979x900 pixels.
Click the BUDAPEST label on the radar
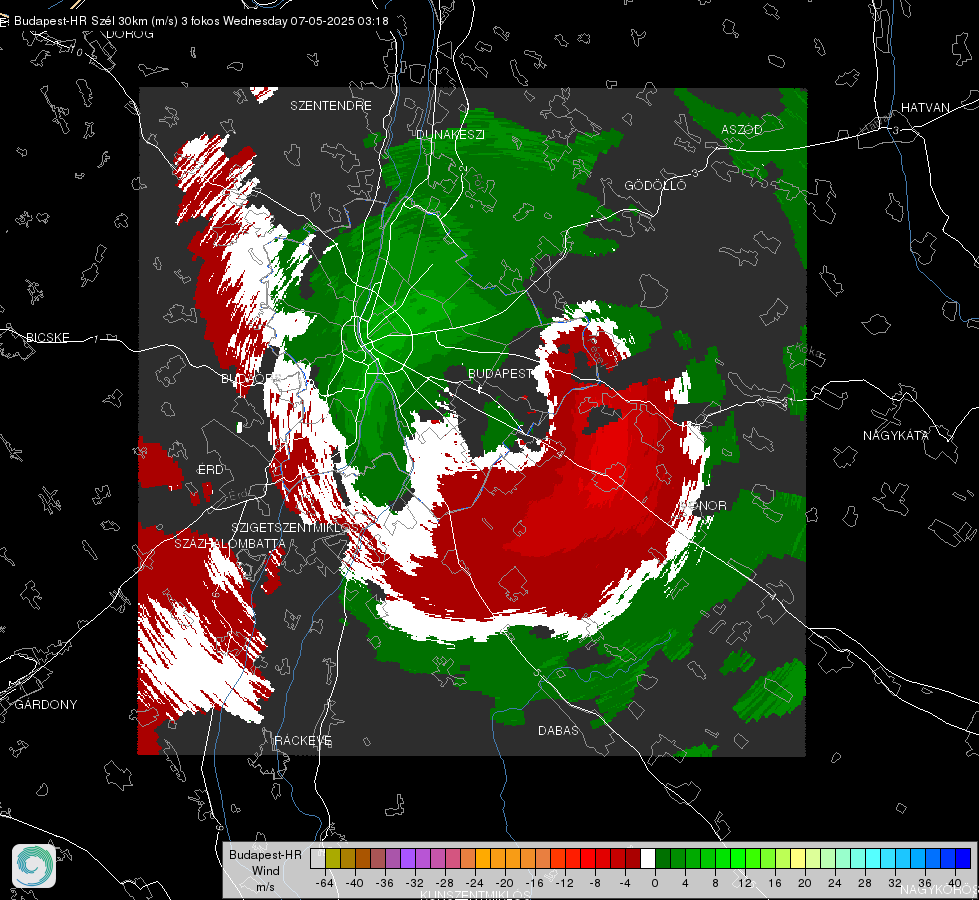click(500, 373)
